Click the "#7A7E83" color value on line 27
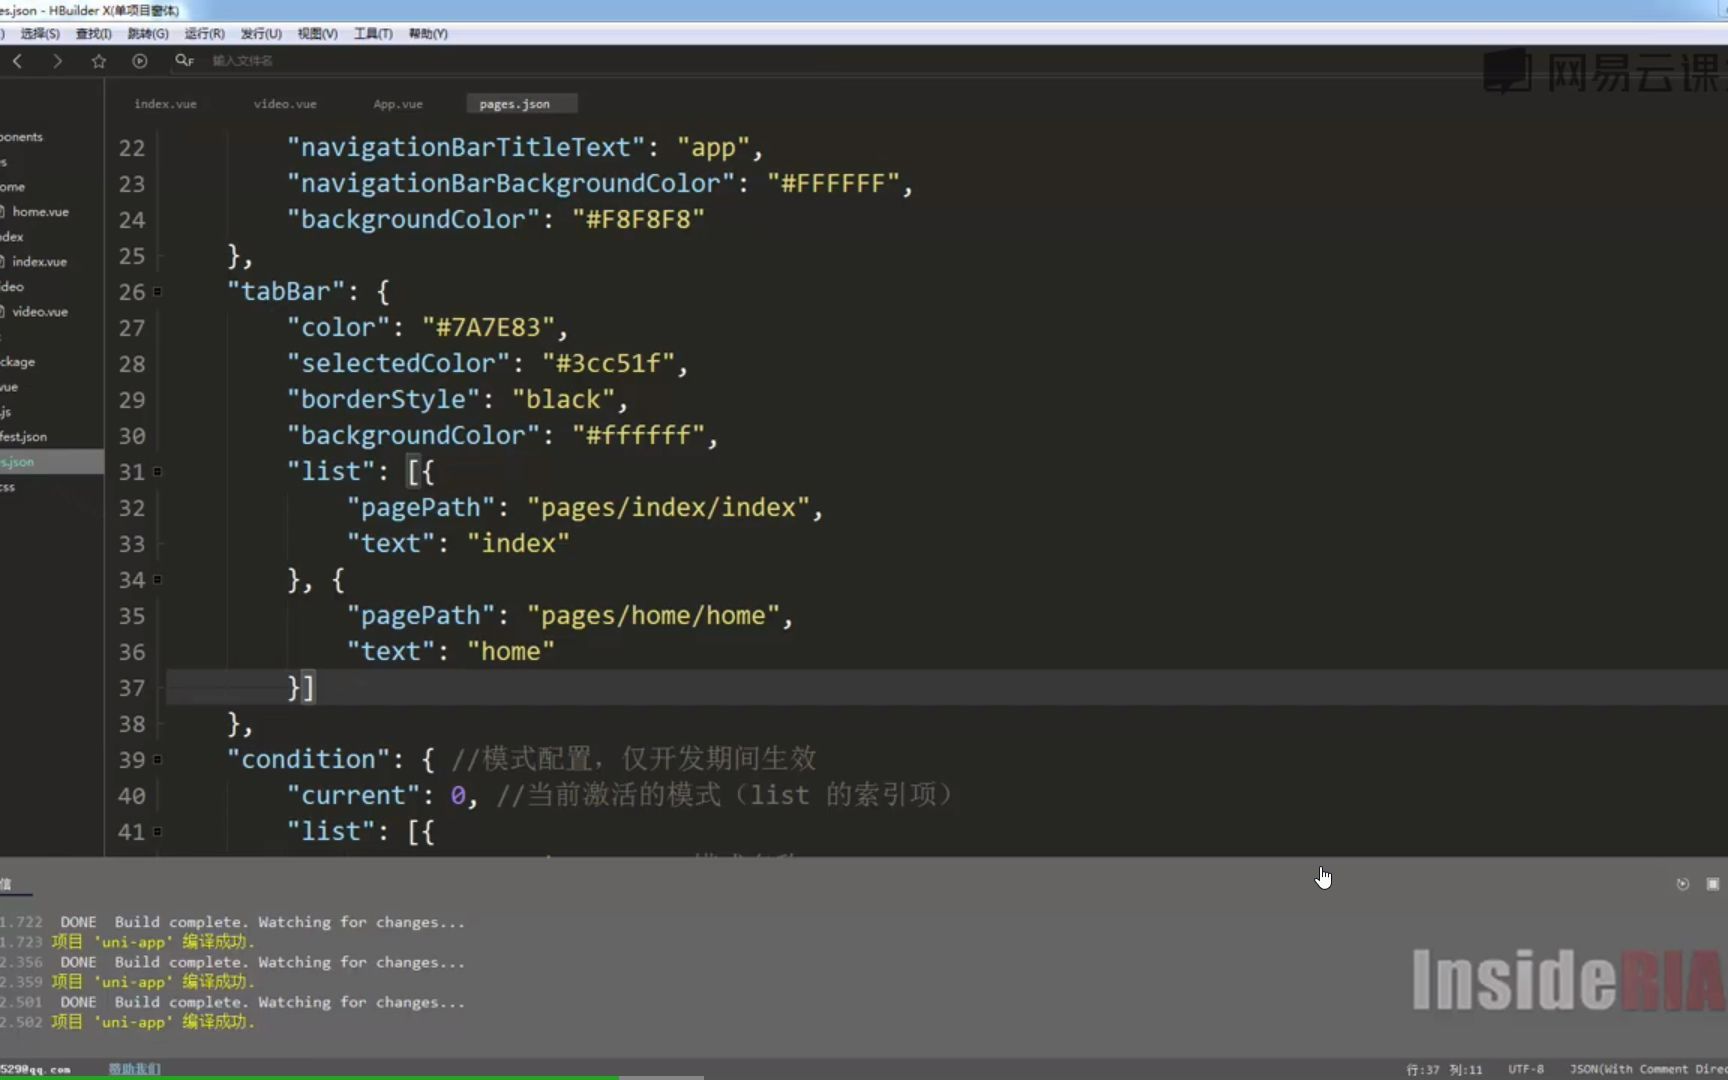Image resolution: width=1728 pixels, height=1080 pixels. click(487, 328)
